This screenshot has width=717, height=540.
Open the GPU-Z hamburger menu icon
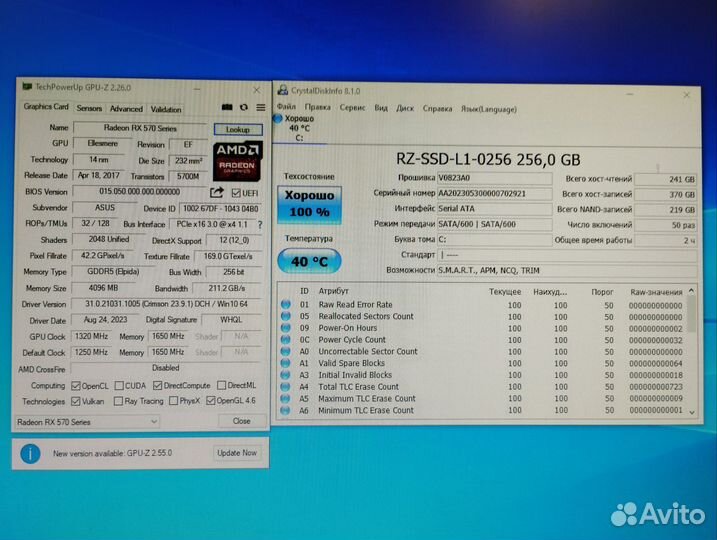[261, 107]
